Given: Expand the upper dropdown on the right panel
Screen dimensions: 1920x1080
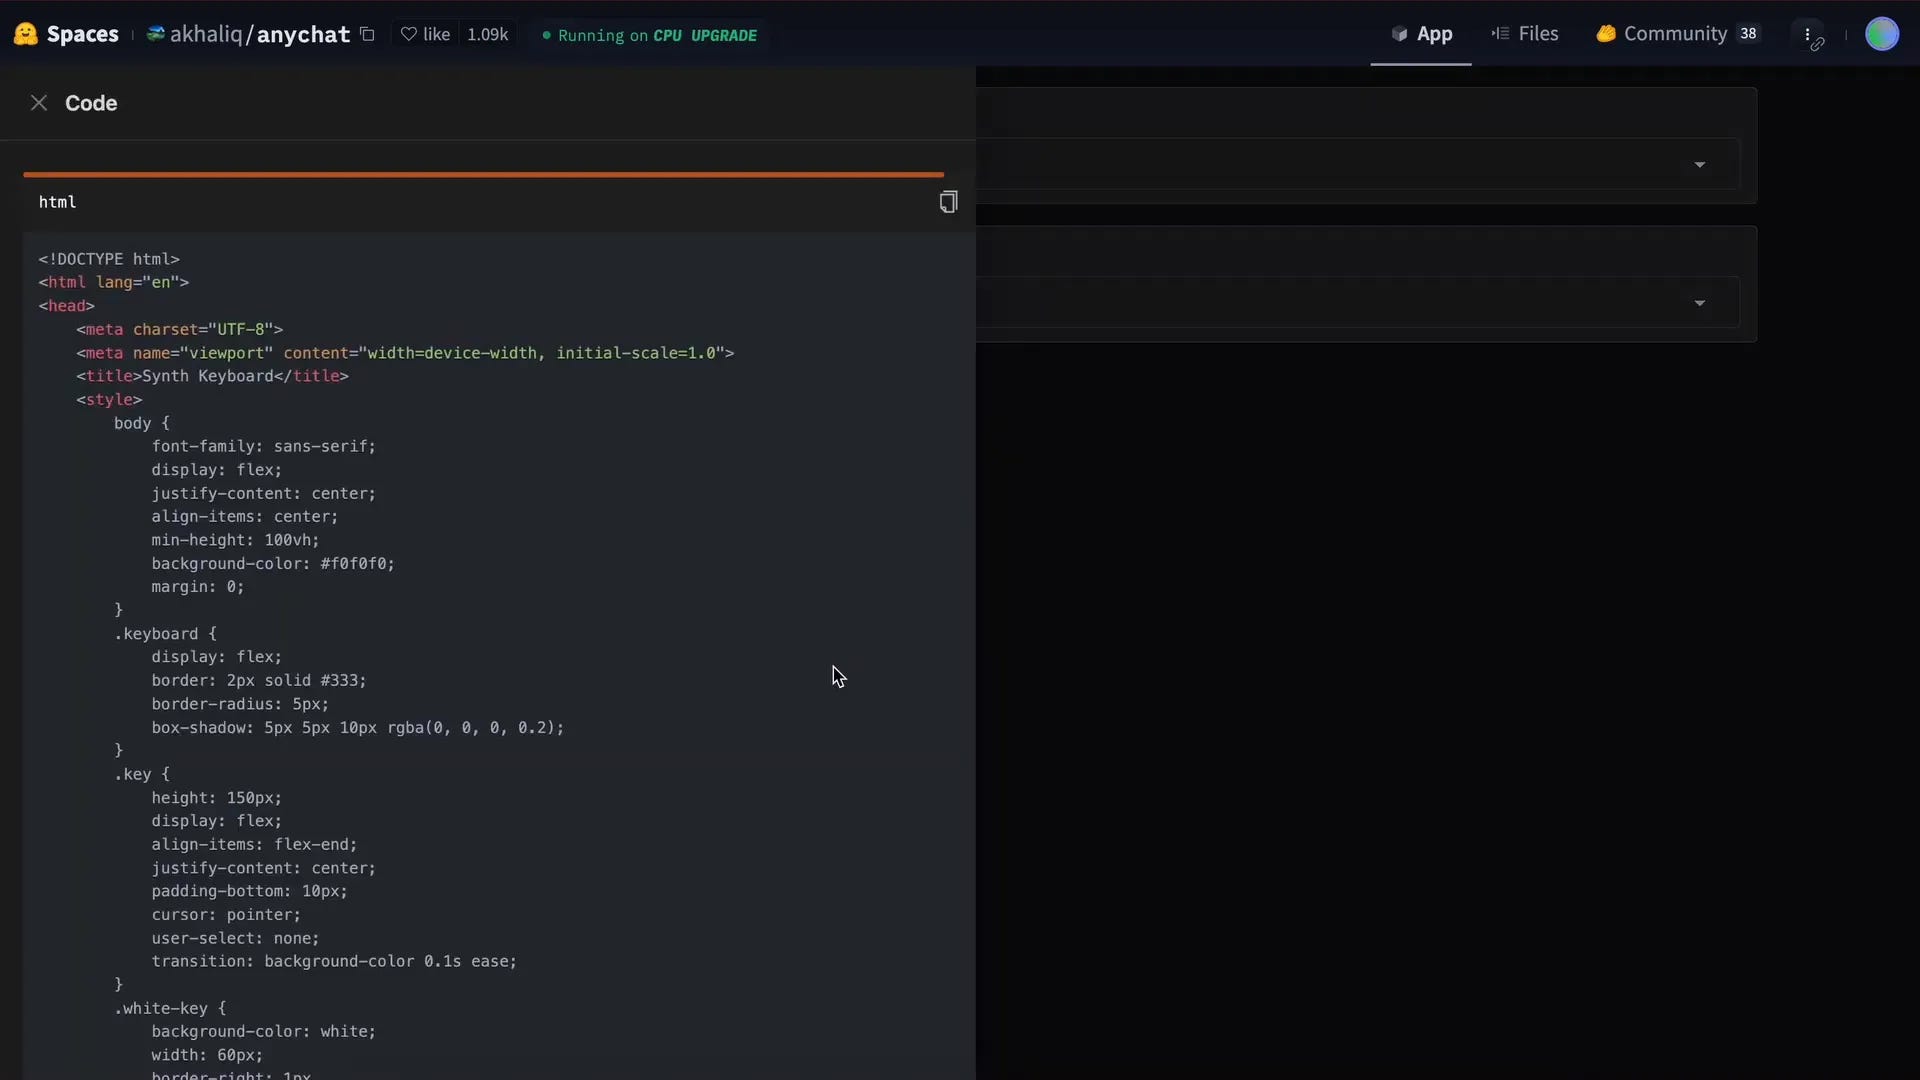Looking at the screenshot, I should click(1700, 164).
